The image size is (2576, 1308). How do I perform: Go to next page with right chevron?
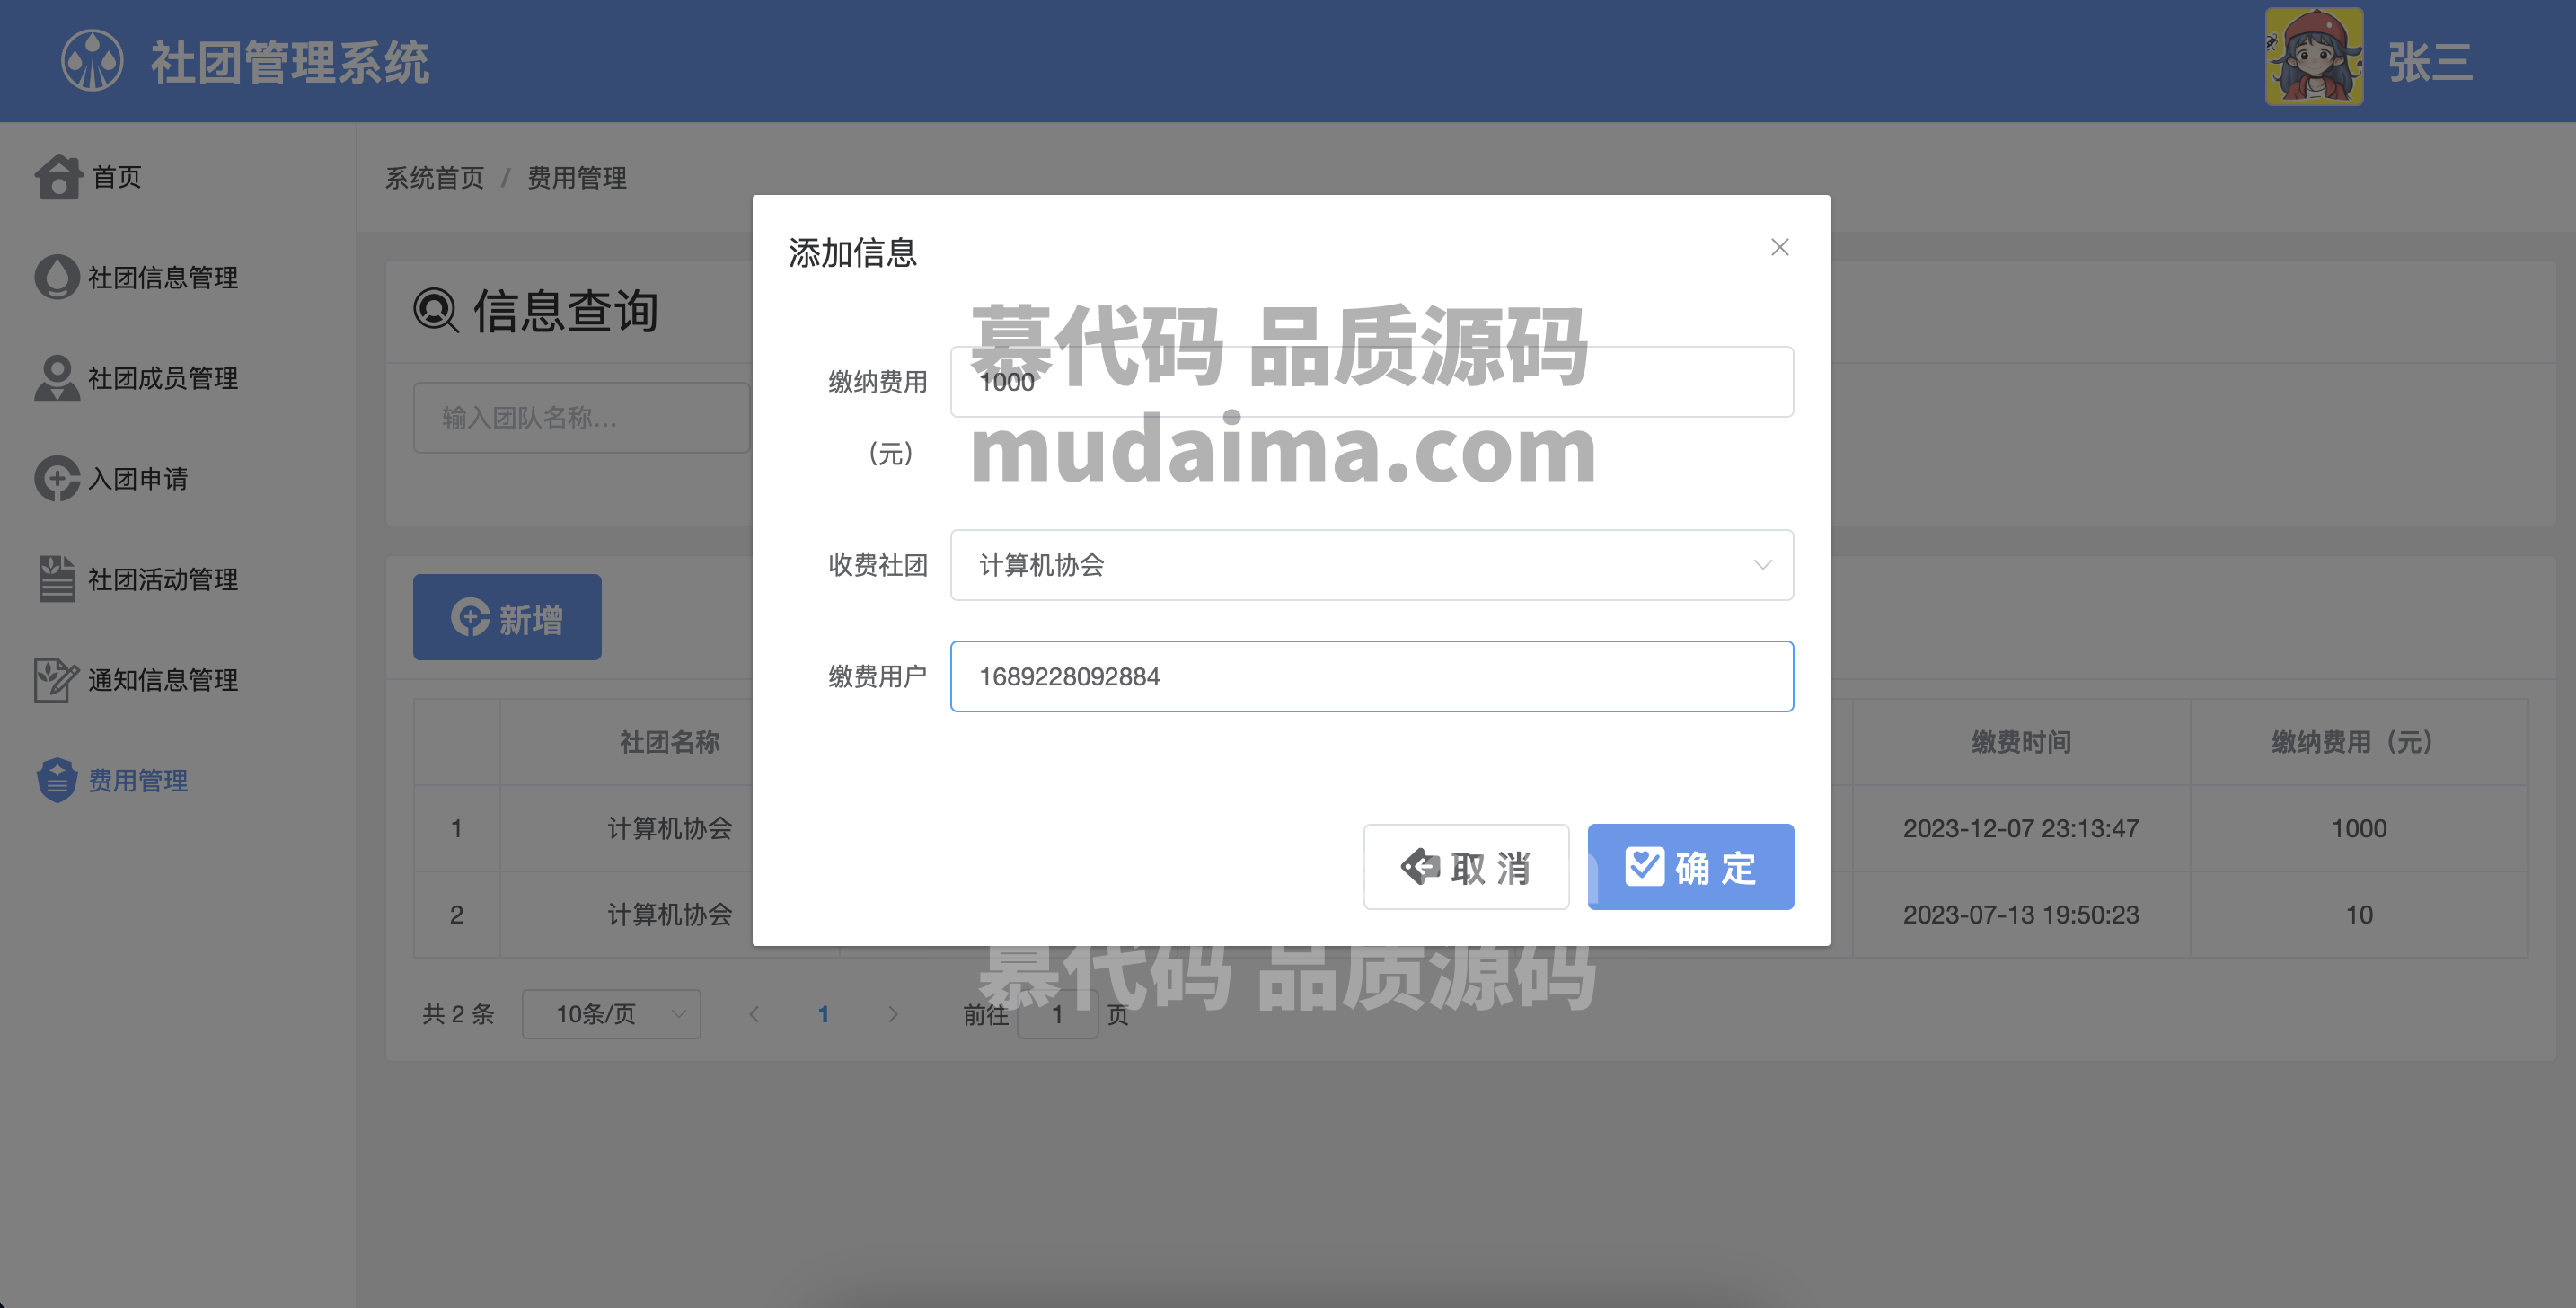tap(893, 1014)
